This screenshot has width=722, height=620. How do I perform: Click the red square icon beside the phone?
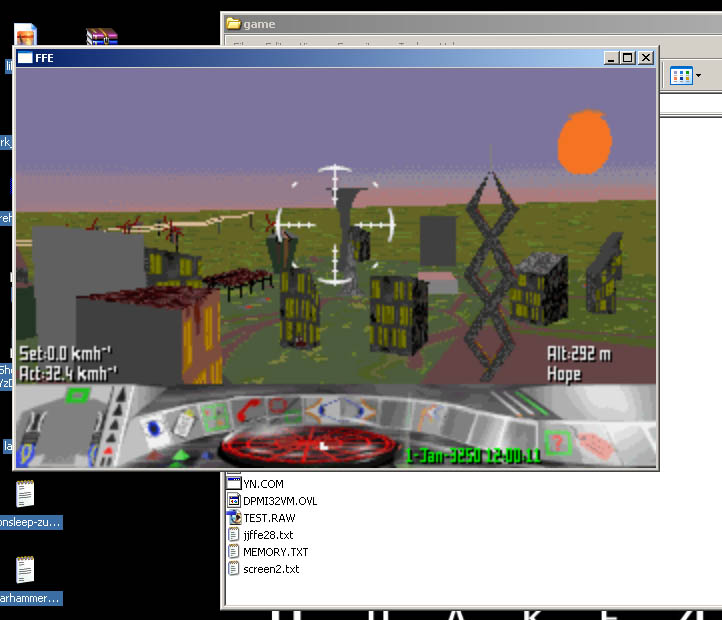click(278, 406)
